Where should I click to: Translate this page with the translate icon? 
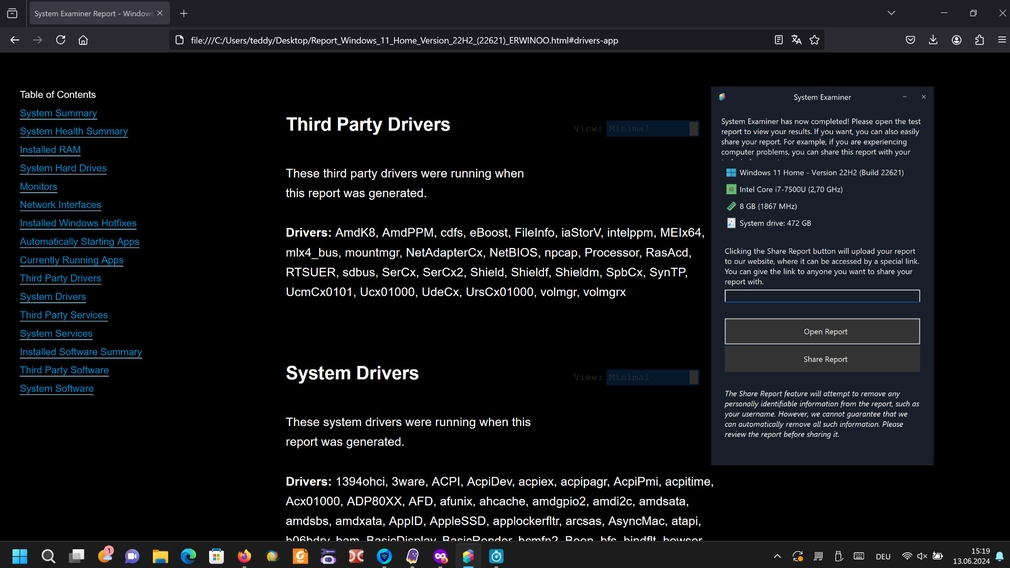[x=796, y=40]
